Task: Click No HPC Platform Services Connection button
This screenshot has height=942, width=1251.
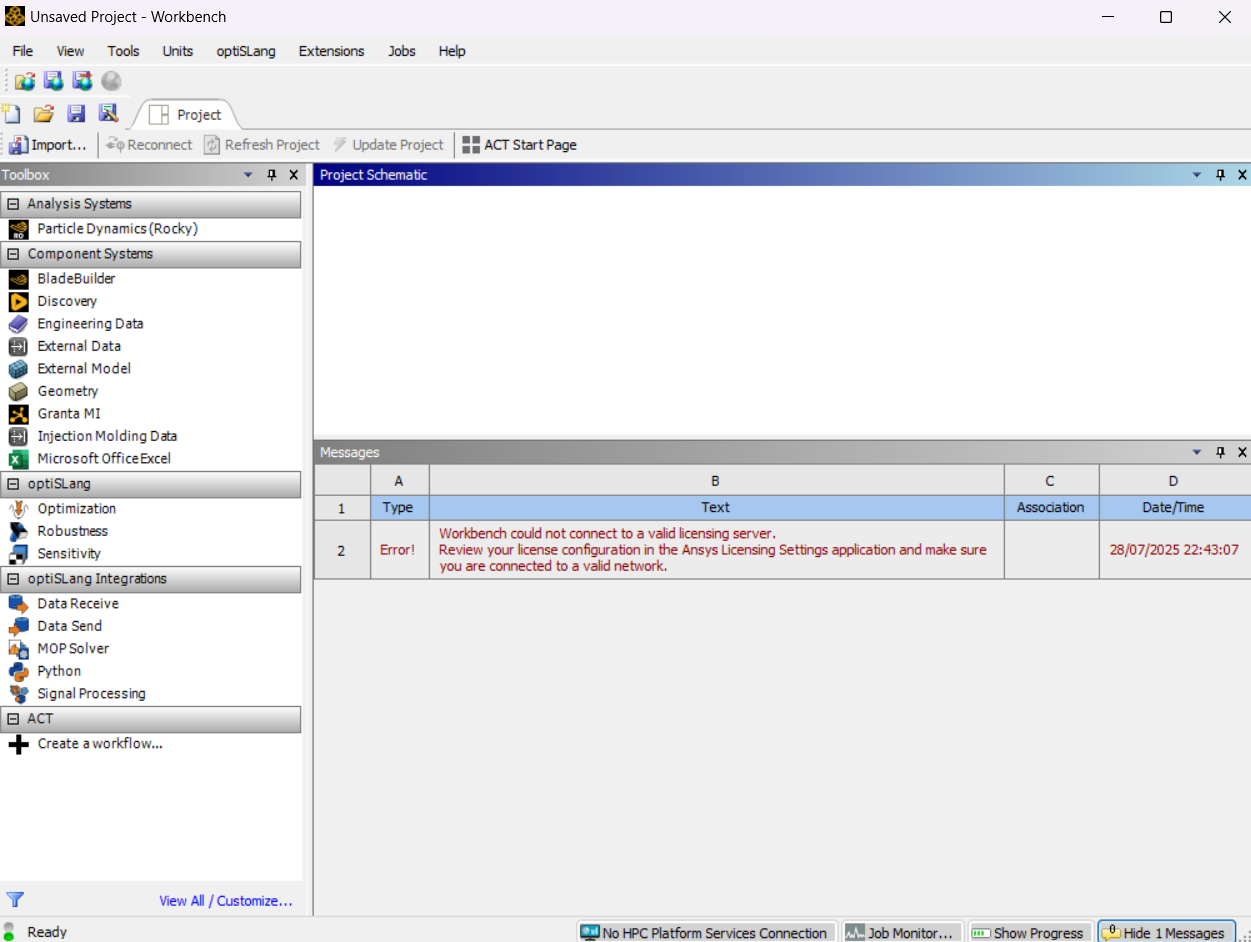Action: [x=705, y=932]
